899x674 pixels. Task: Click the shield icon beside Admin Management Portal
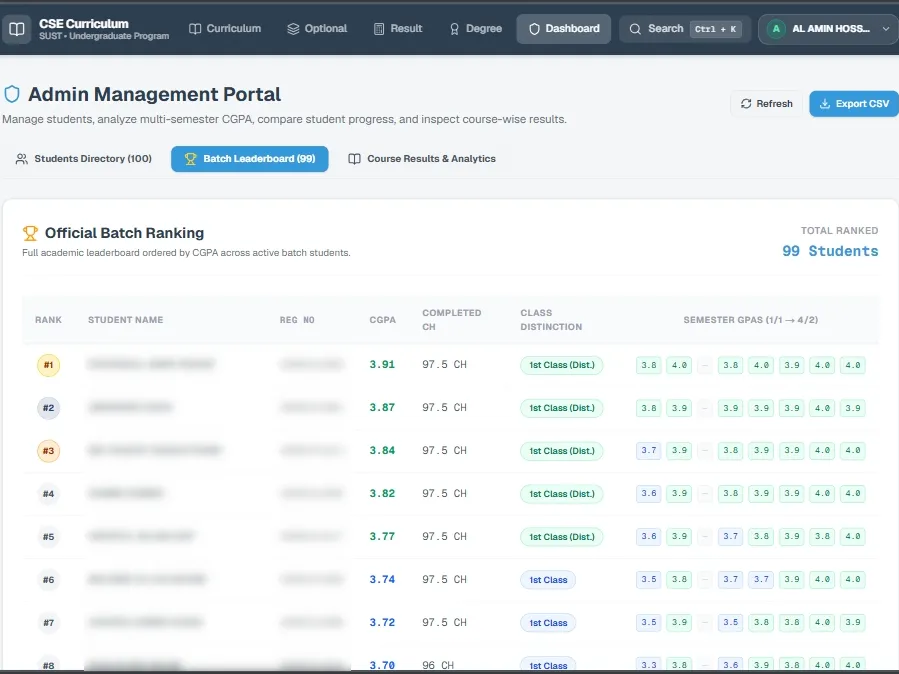[12, 94]
